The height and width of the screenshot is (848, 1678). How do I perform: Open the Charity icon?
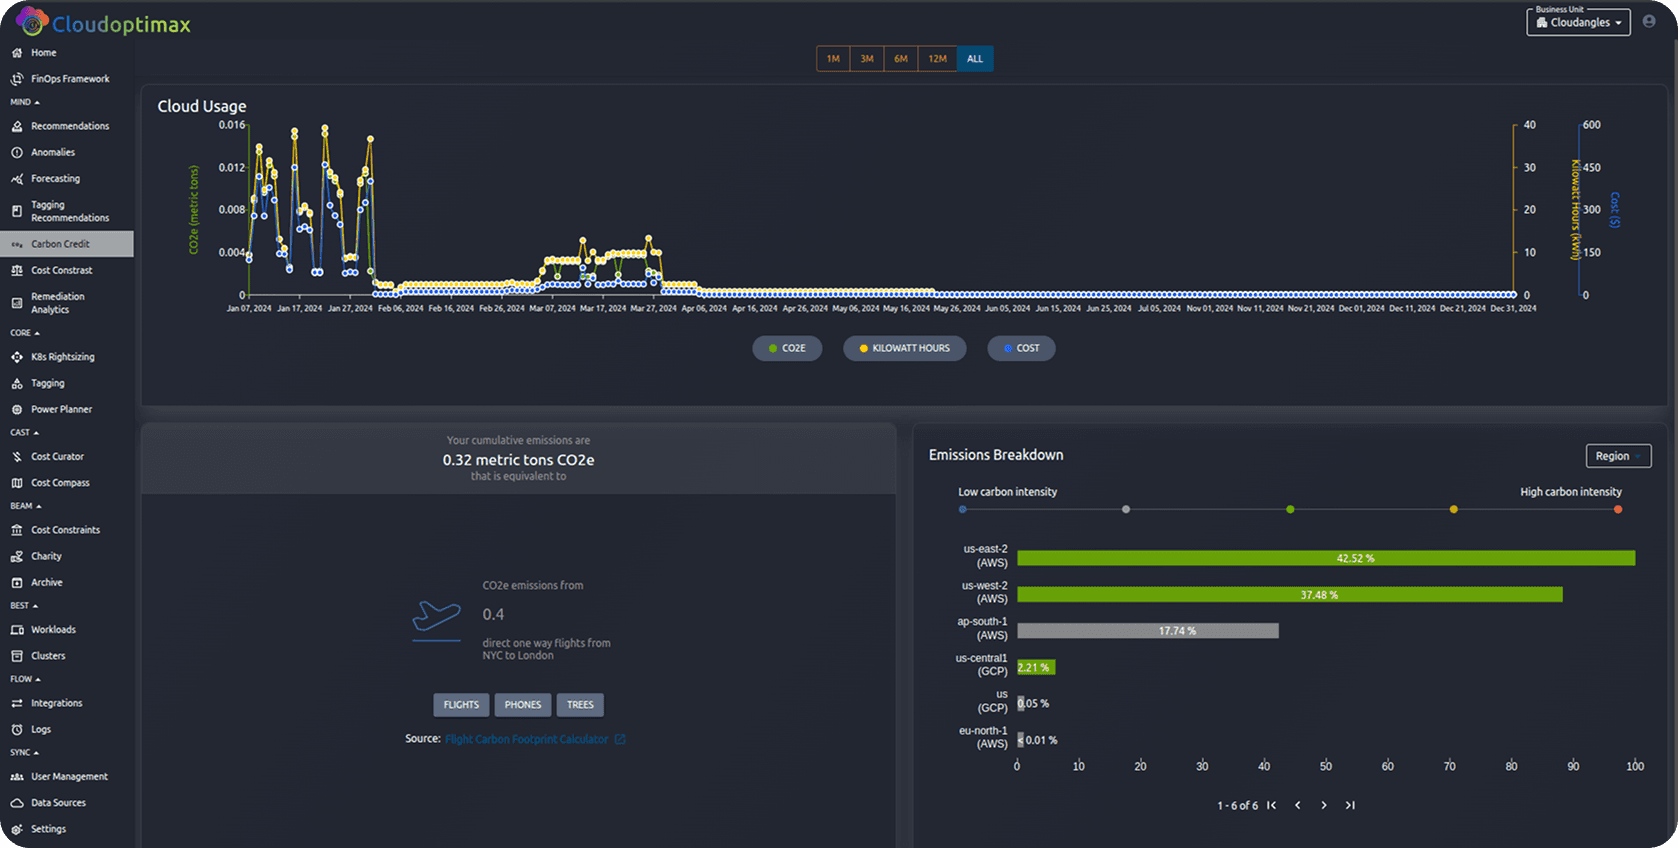click(x=17, y=557)
